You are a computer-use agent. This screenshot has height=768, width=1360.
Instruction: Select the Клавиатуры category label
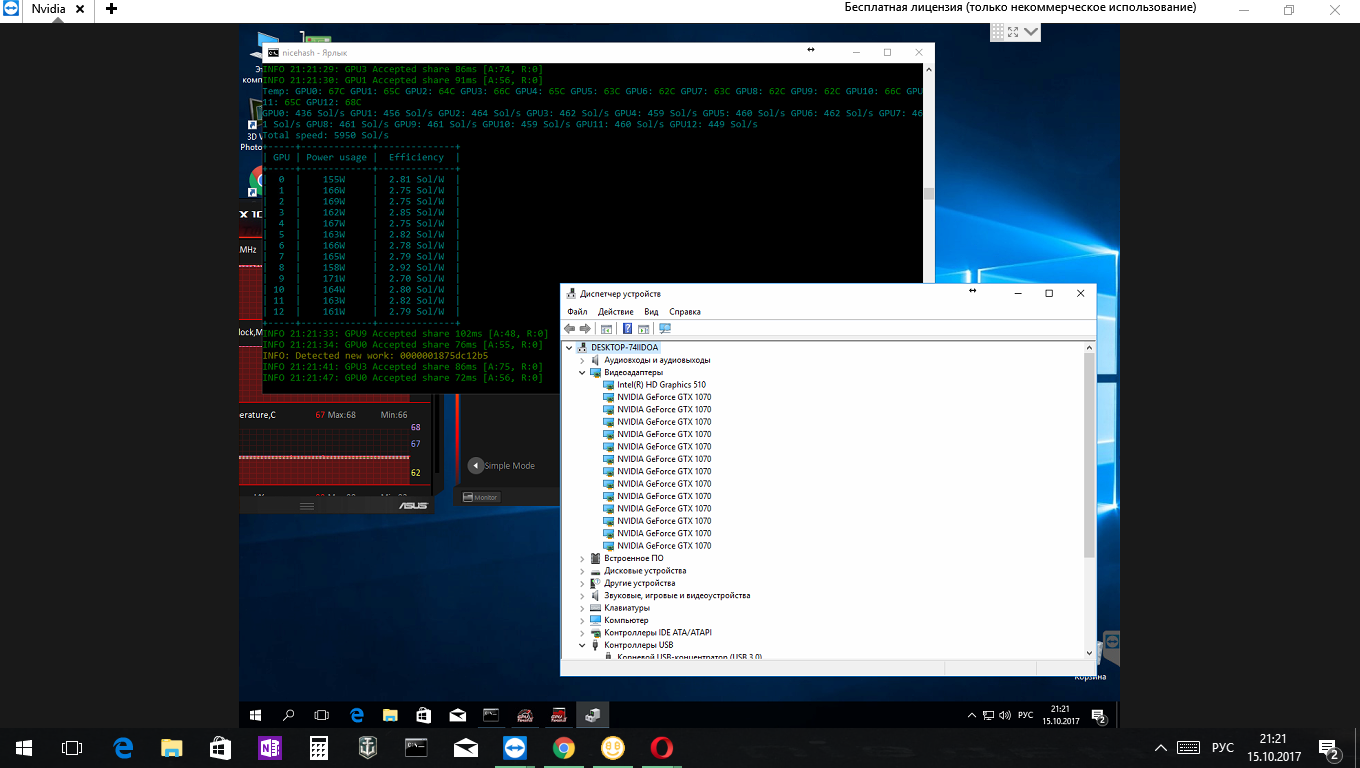click(x=626, y=608)
